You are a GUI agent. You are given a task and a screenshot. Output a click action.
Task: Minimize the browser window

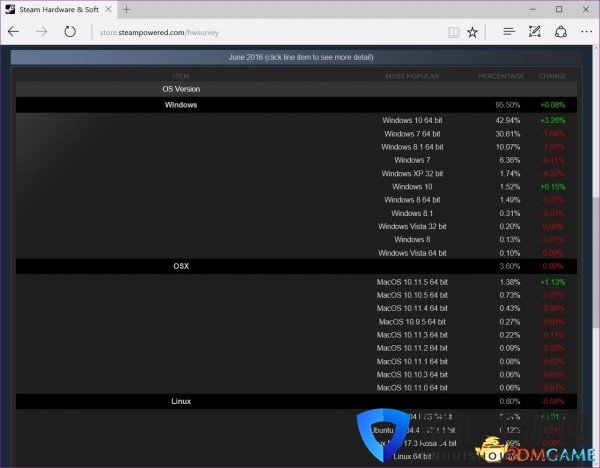coord(532,9)
